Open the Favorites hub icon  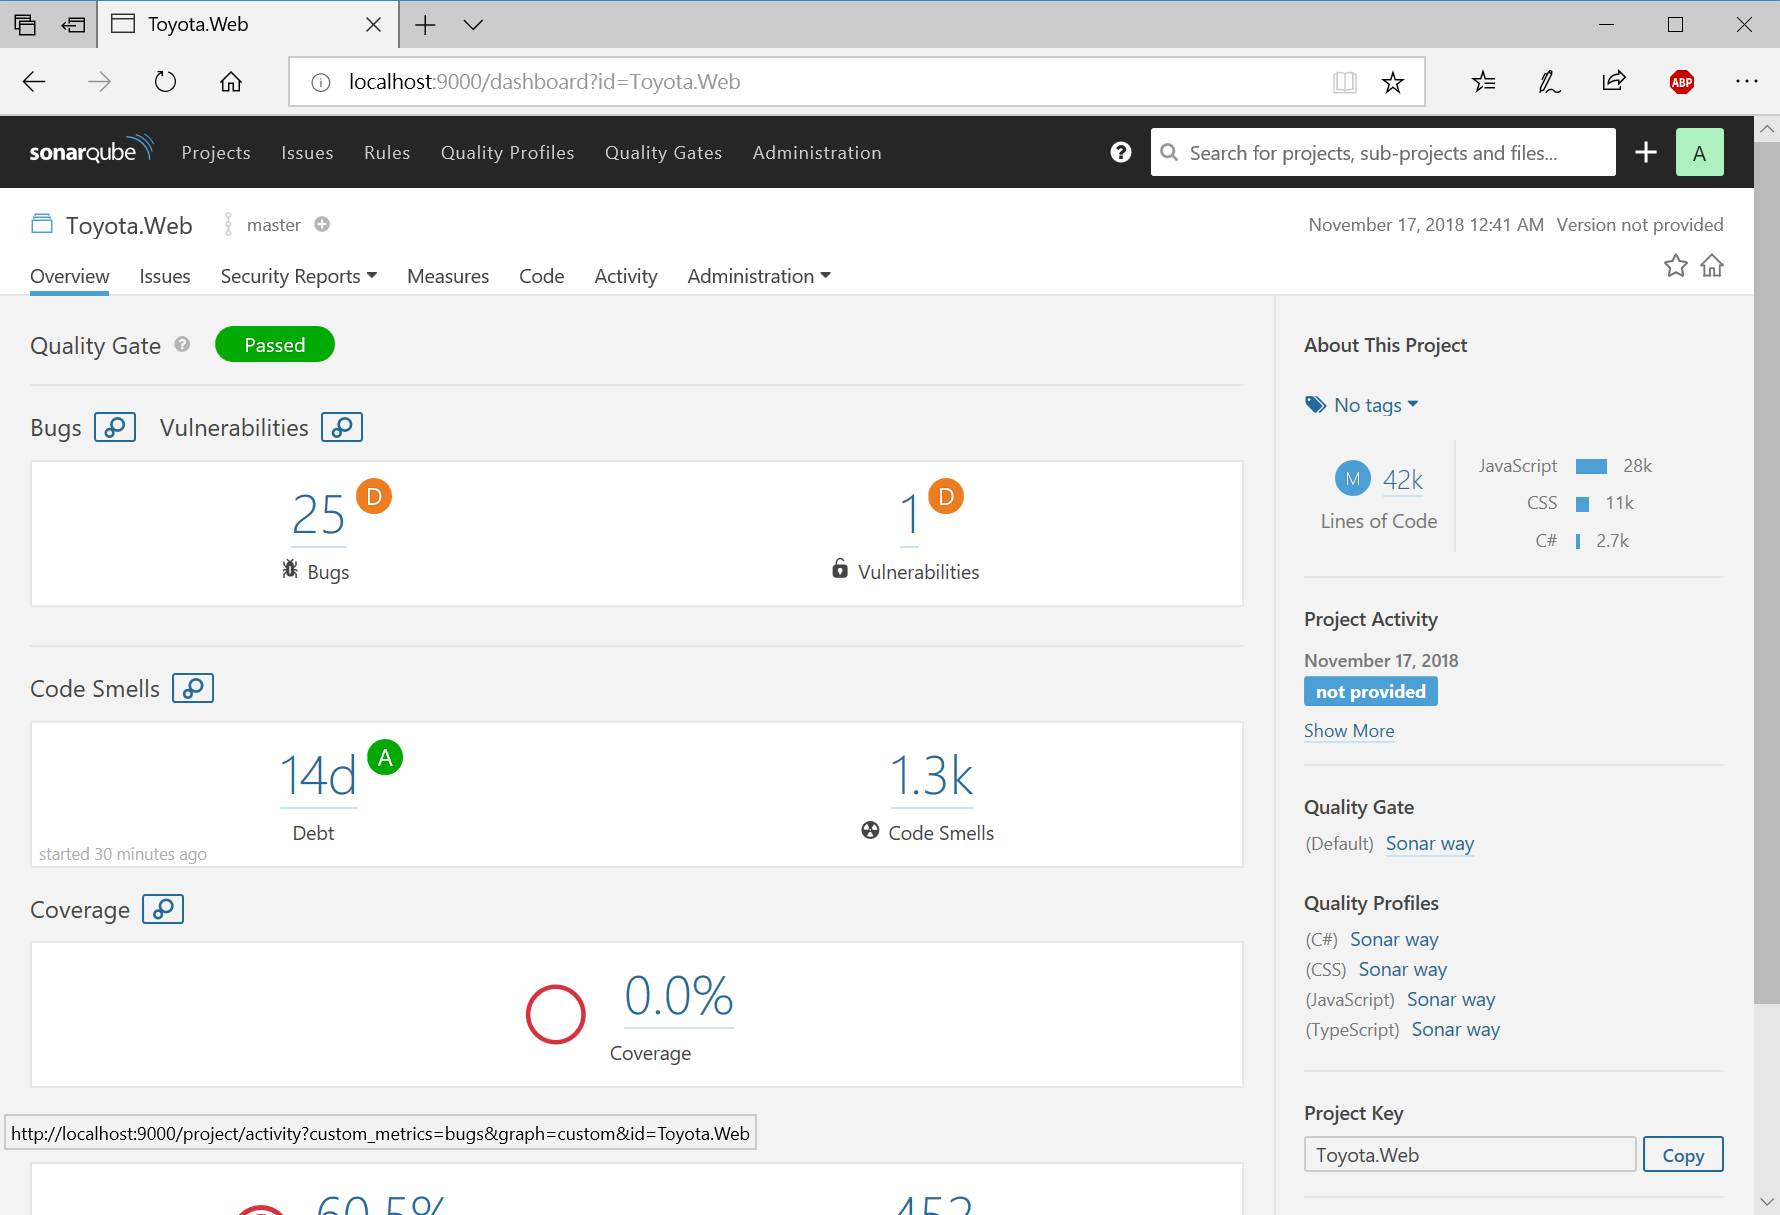point(1484,82)
